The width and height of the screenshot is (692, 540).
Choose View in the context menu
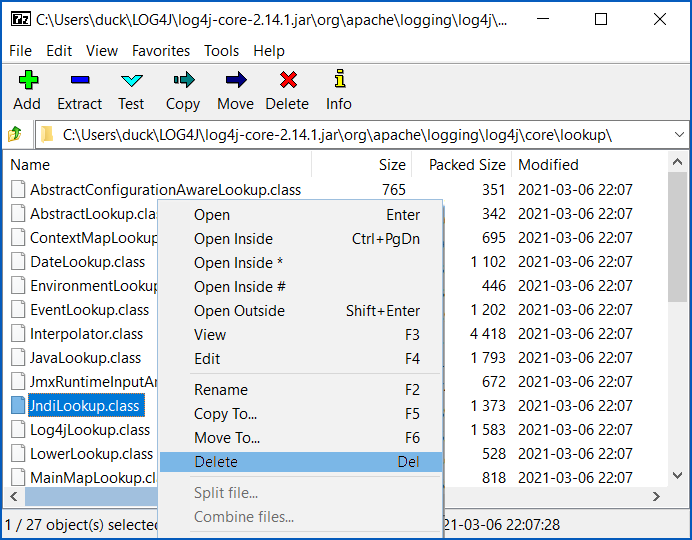point(301,334)
